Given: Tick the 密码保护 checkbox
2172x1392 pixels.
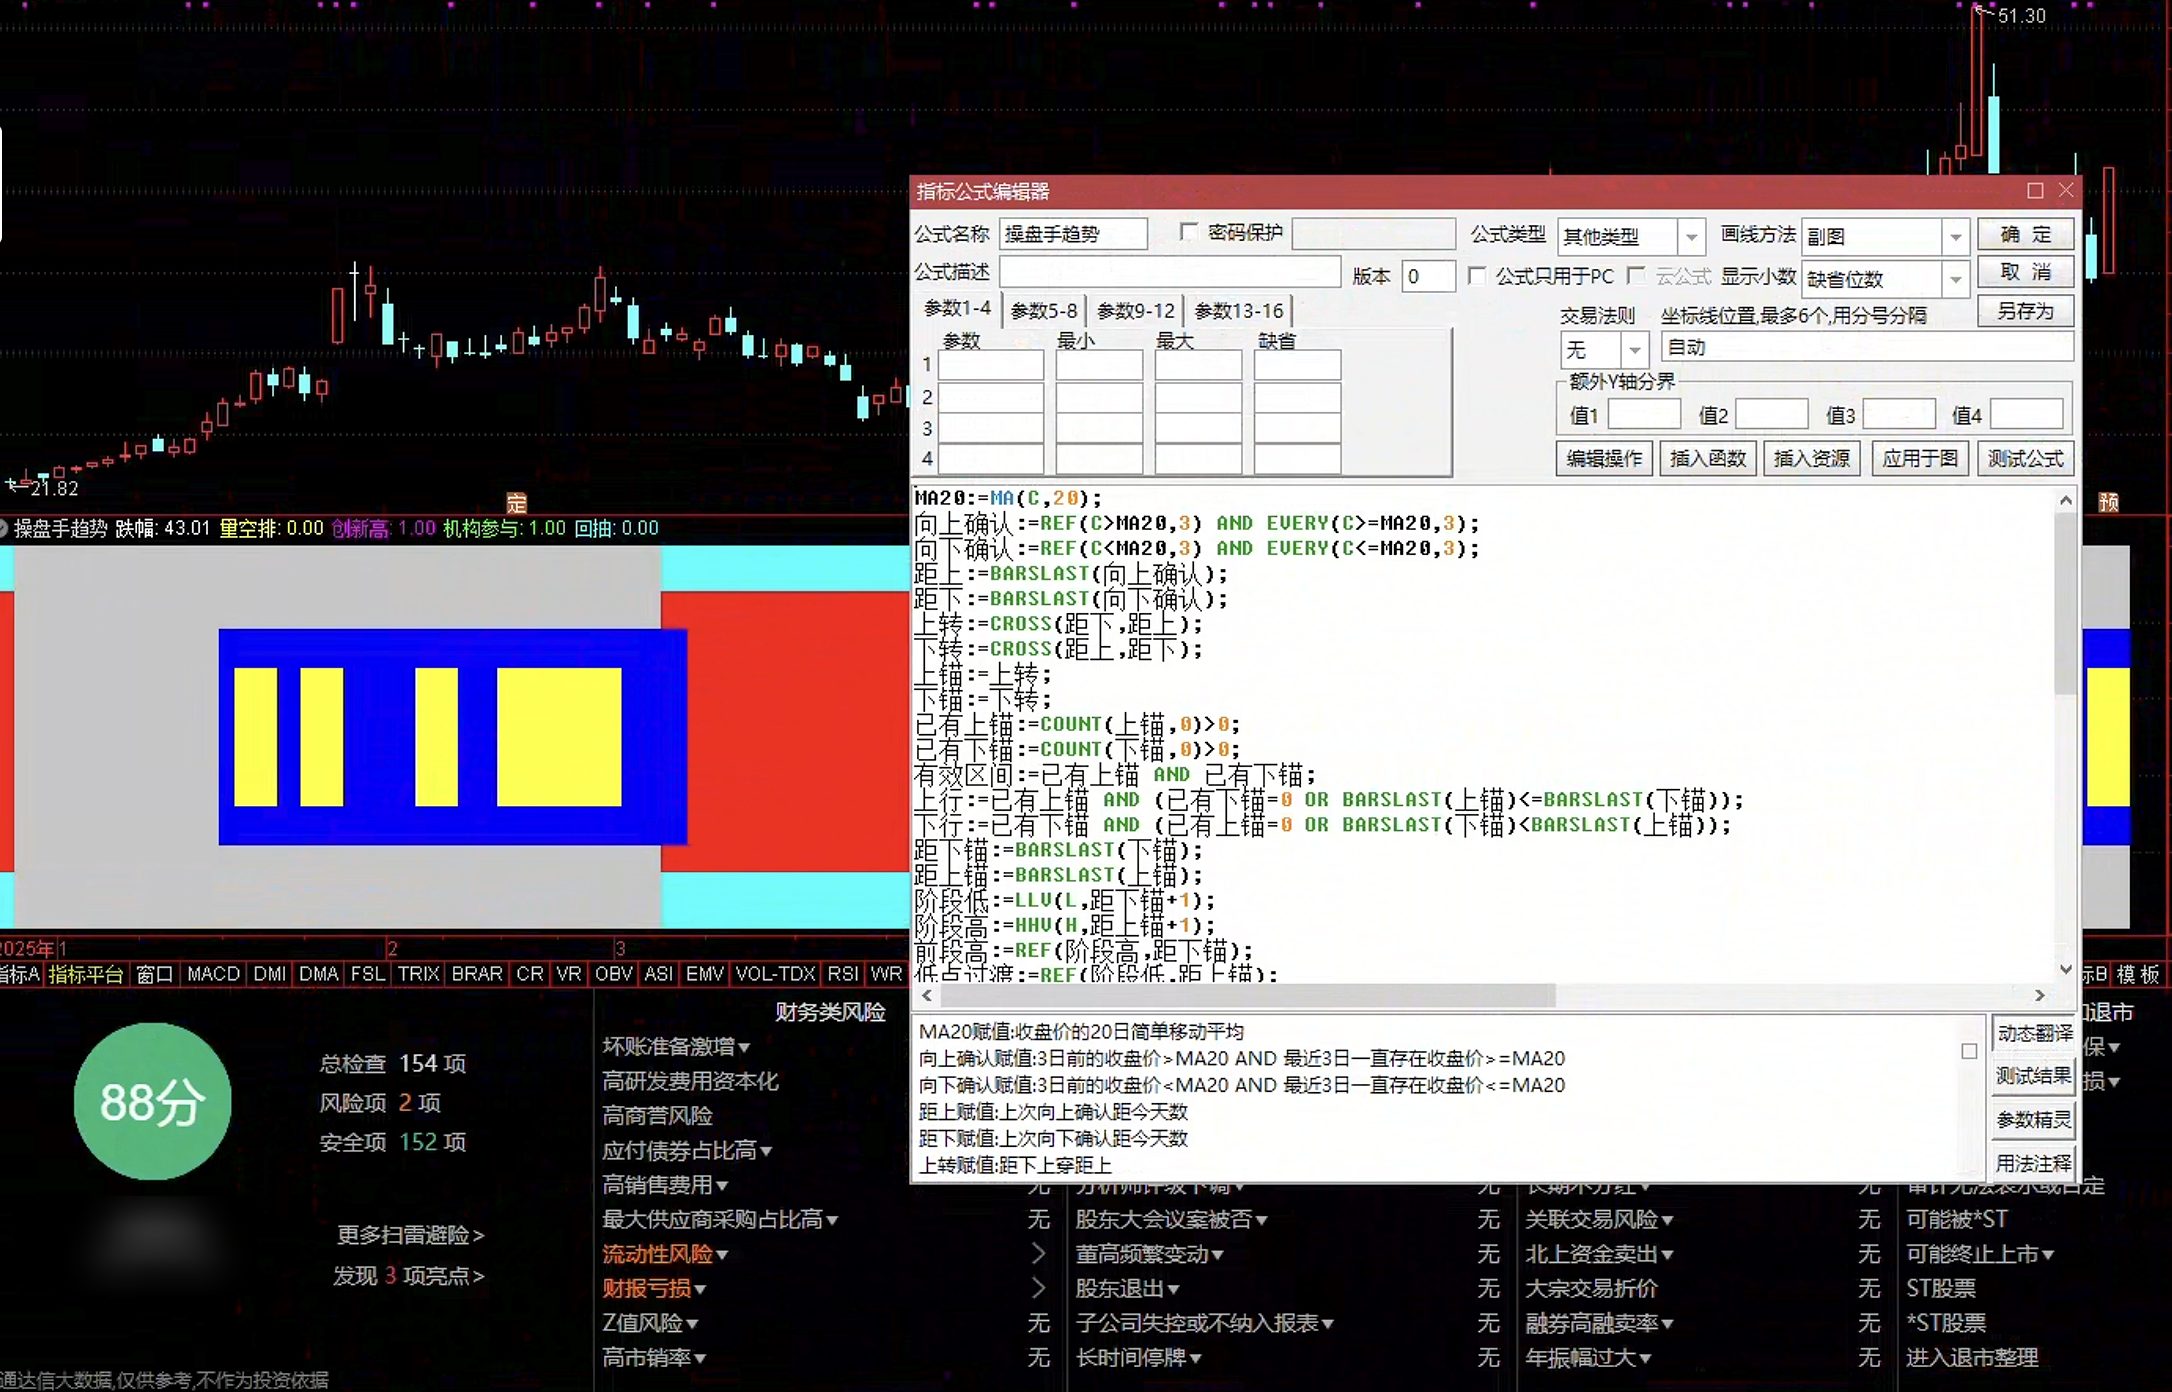Looking at the screenshot, I should (x=1188, y=232).
